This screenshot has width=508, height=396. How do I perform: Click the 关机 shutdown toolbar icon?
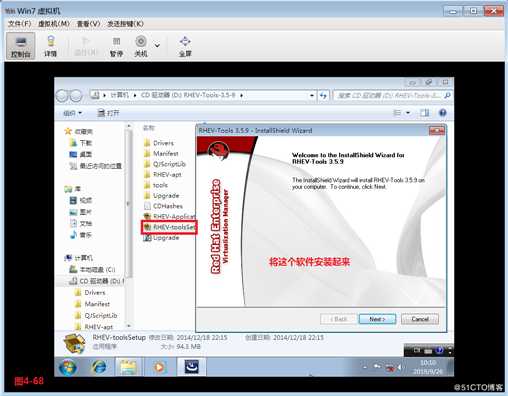point(141,46)
